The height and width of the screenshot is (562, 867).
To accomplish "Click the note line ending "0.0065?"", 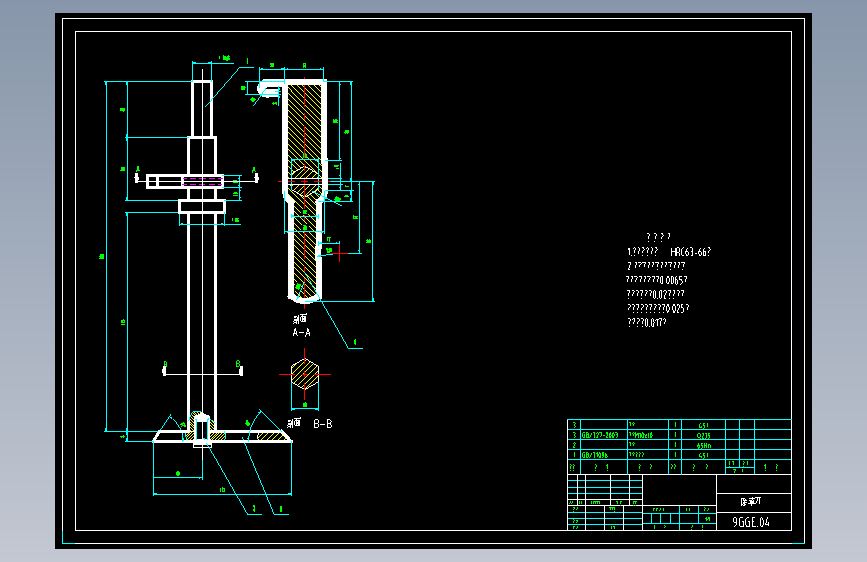I will point(656,280).
